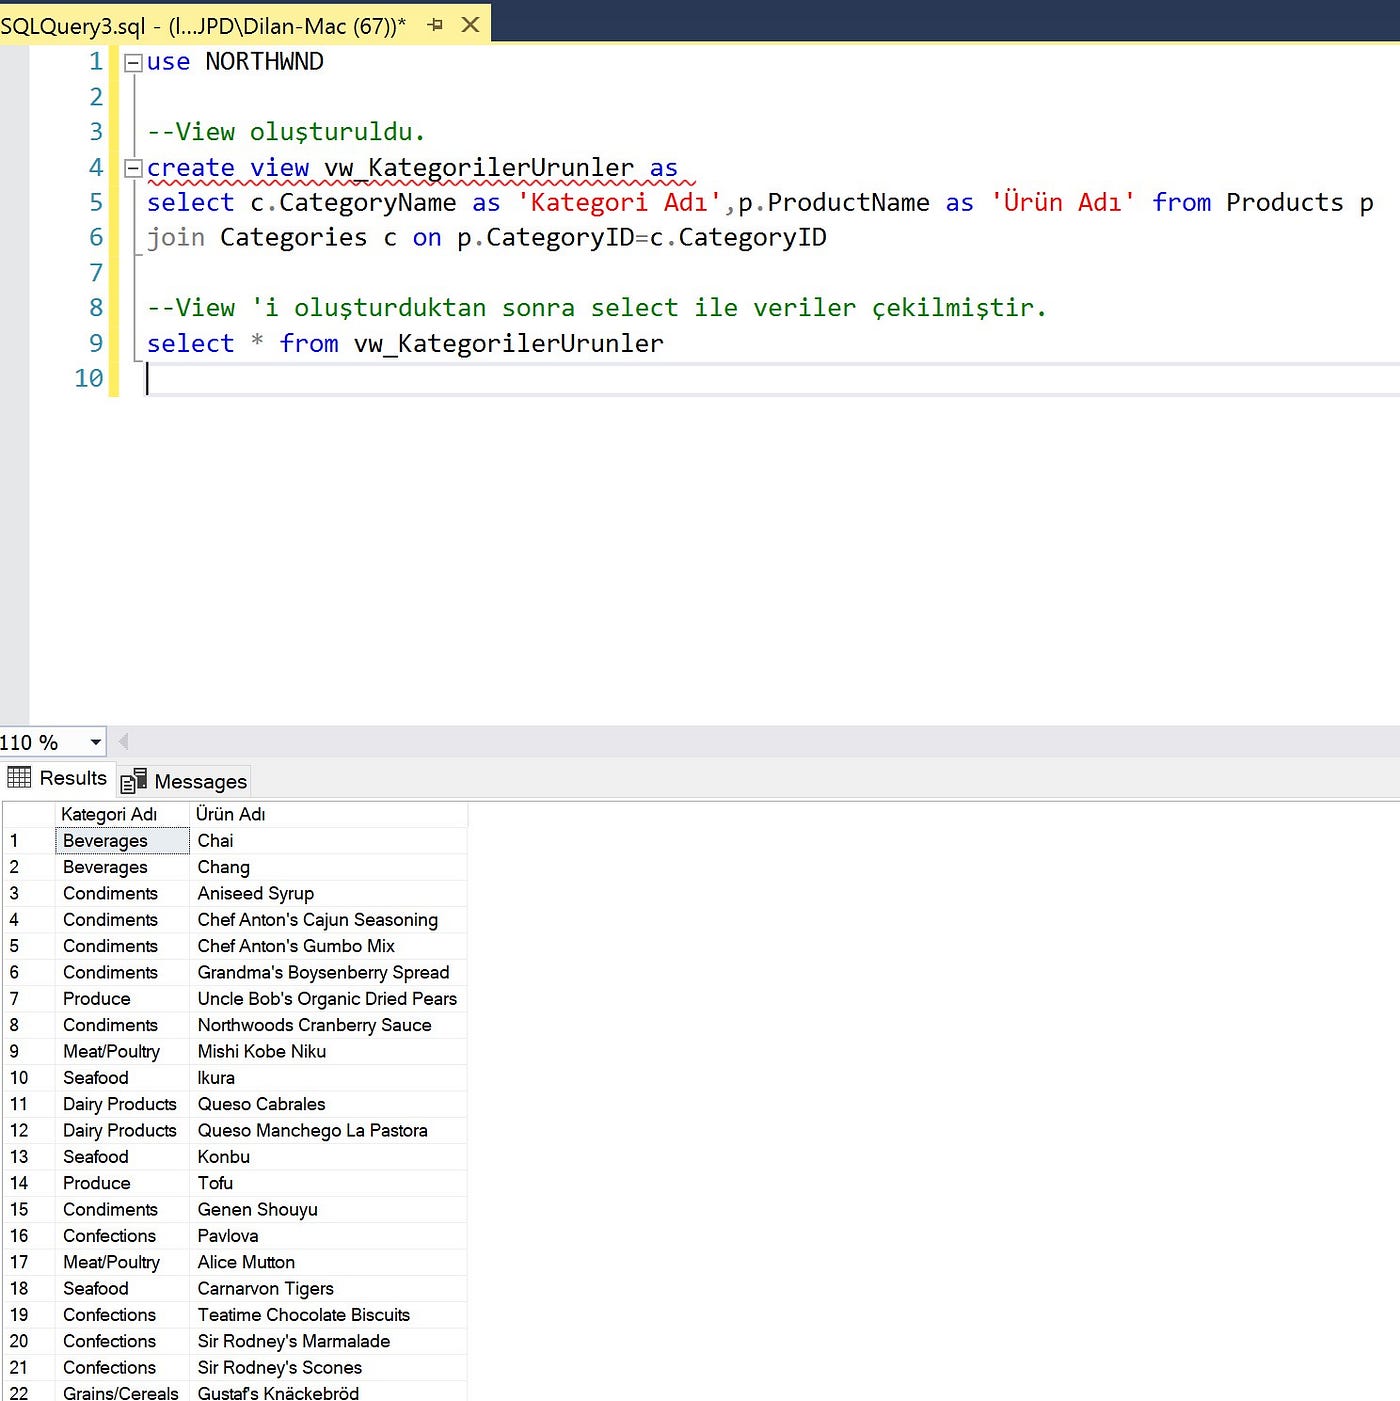Image resolution: width=1400 pixels, height=1401 pixels.
Task: Click the 'Kategori Adı' string literal in code
Action: click(619, 203)
